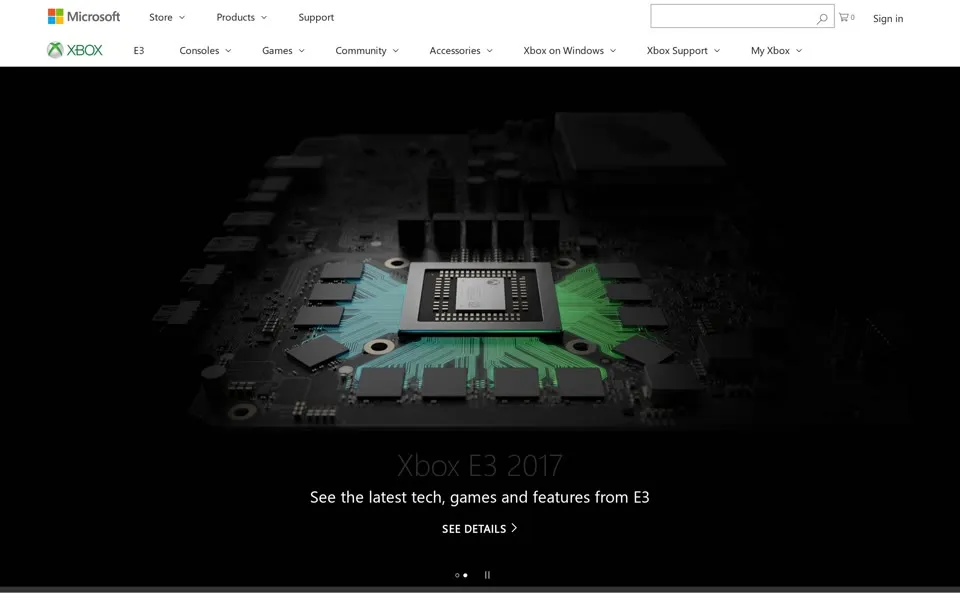Click the Sign in link
960x600 pixels.
888,18
